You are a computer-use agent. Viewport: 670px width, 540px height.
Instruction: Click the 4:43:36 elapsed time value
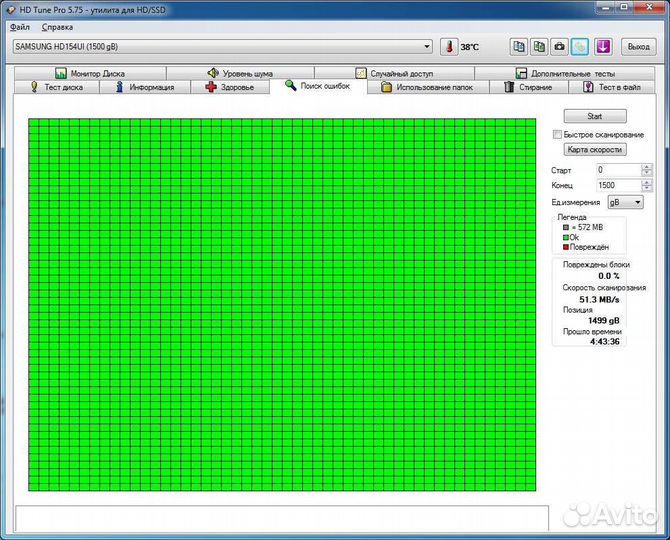tap(605, 341)
